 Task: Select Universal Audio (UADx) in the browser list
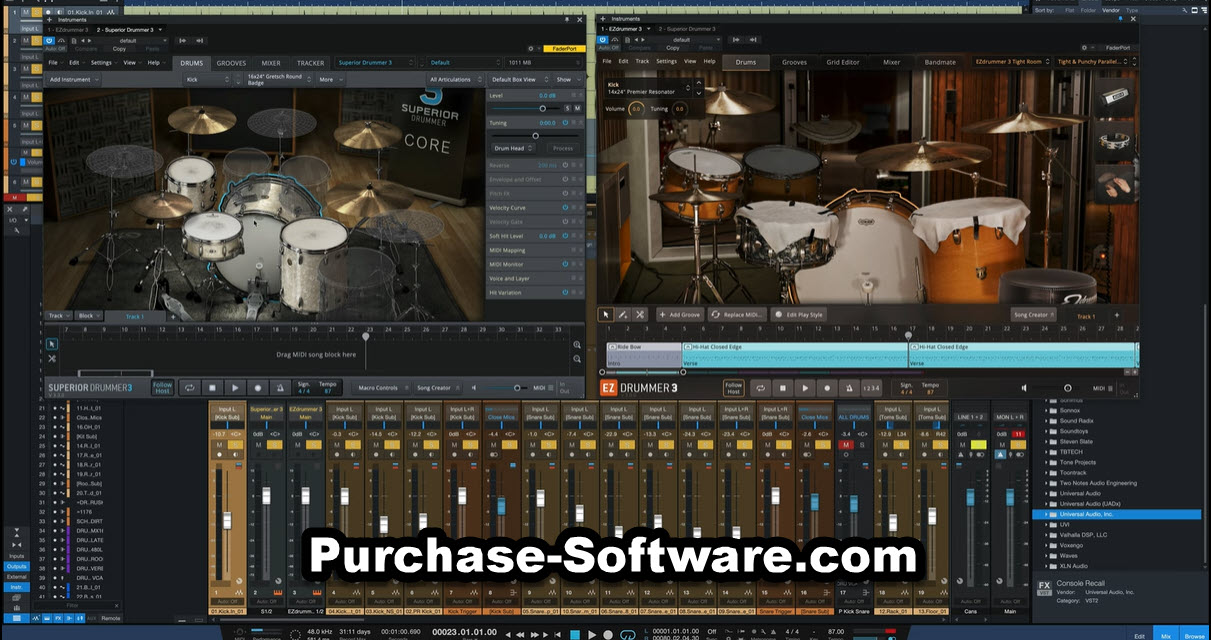[x=1090, y=503]
